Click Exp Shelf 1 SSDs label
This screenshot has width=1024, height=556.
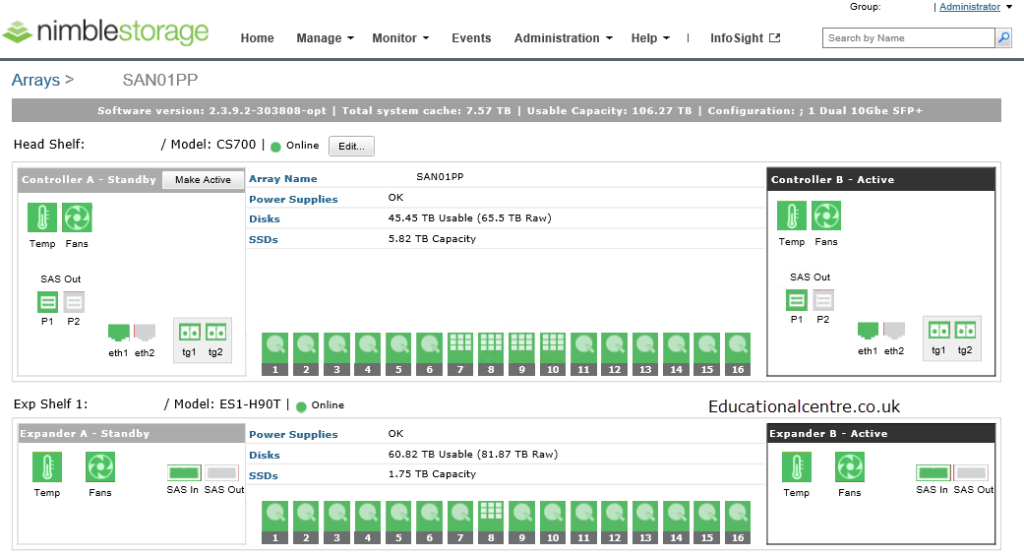click(263, 476)
